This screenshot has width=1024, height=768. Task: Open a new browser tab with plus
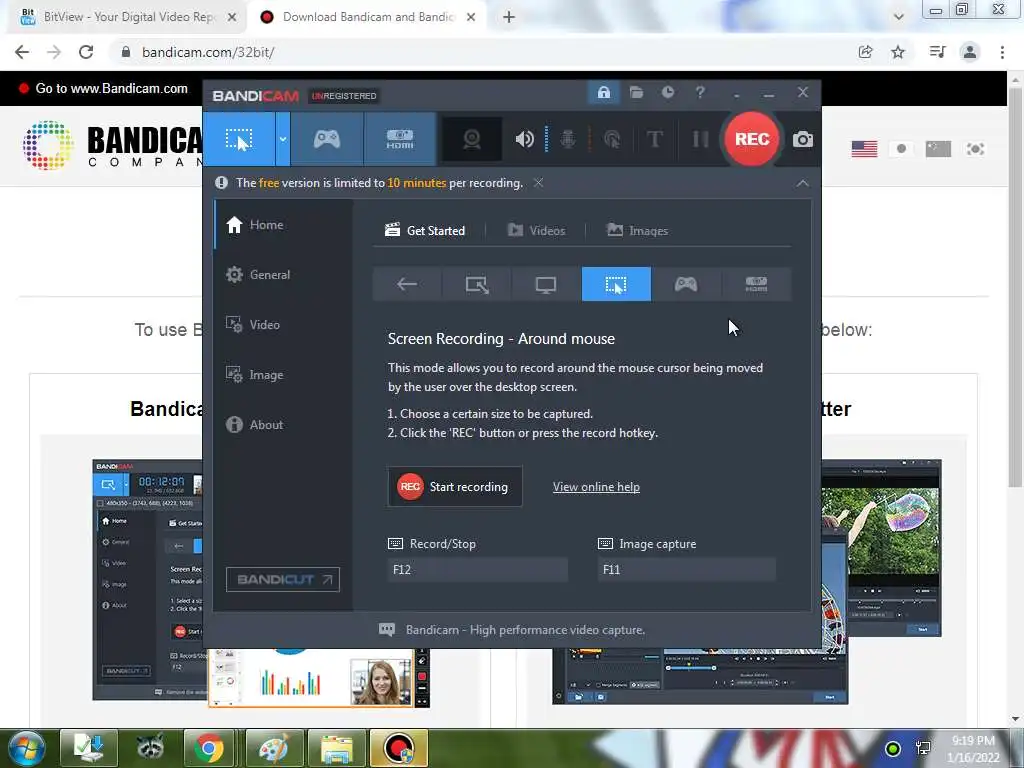pos(509,18)
